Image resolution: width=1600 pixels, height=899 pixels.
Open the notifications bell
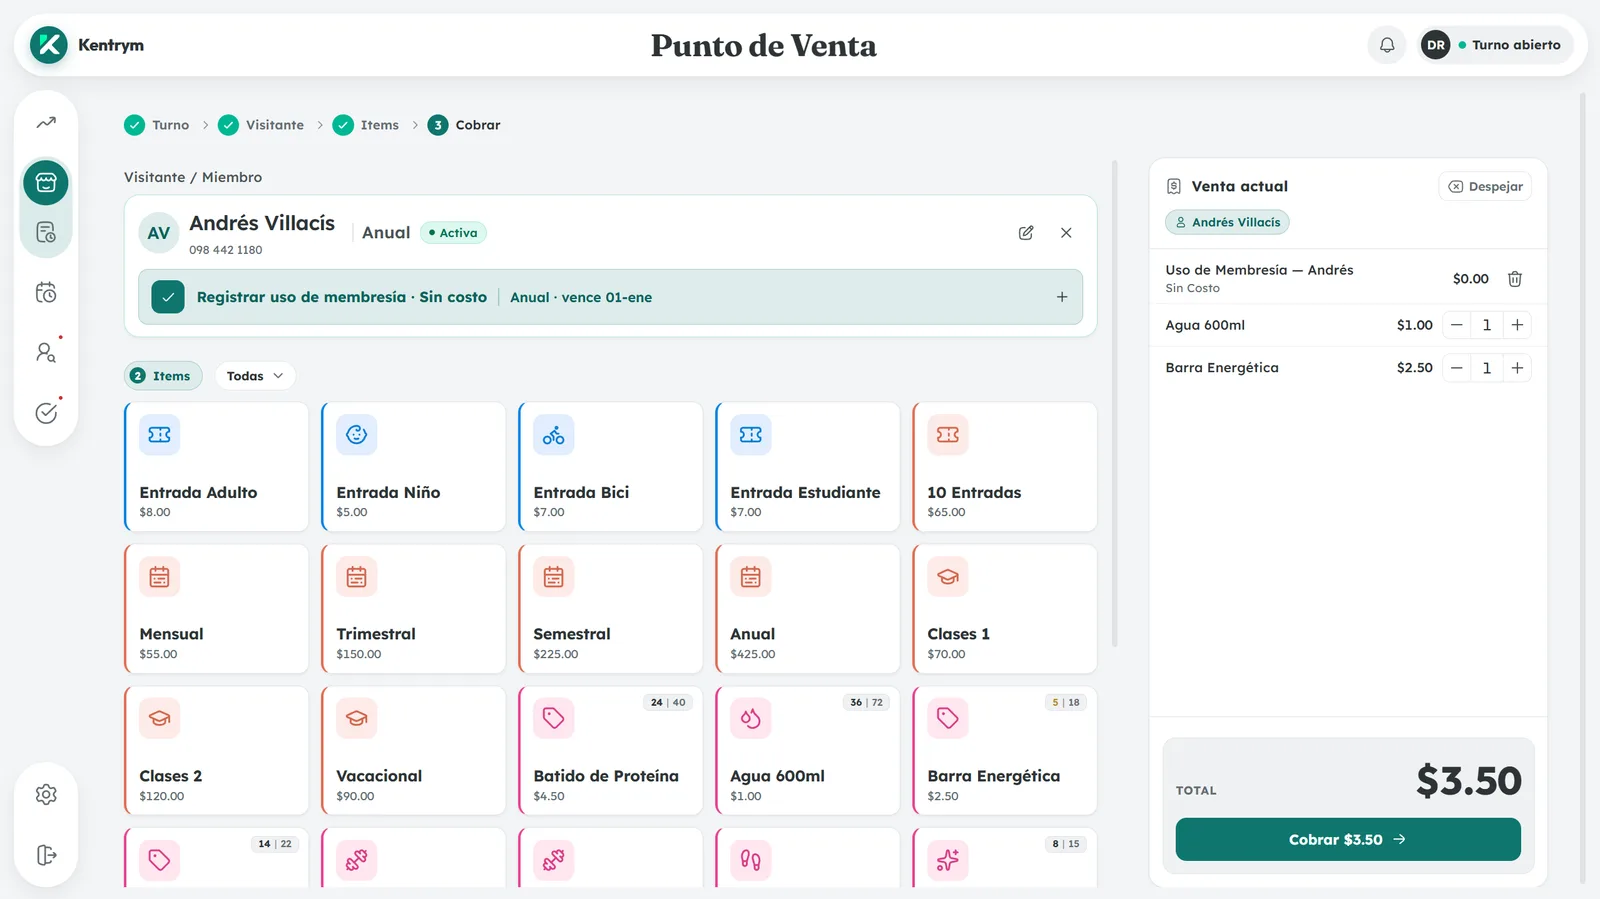click(x=1387, y=45)
